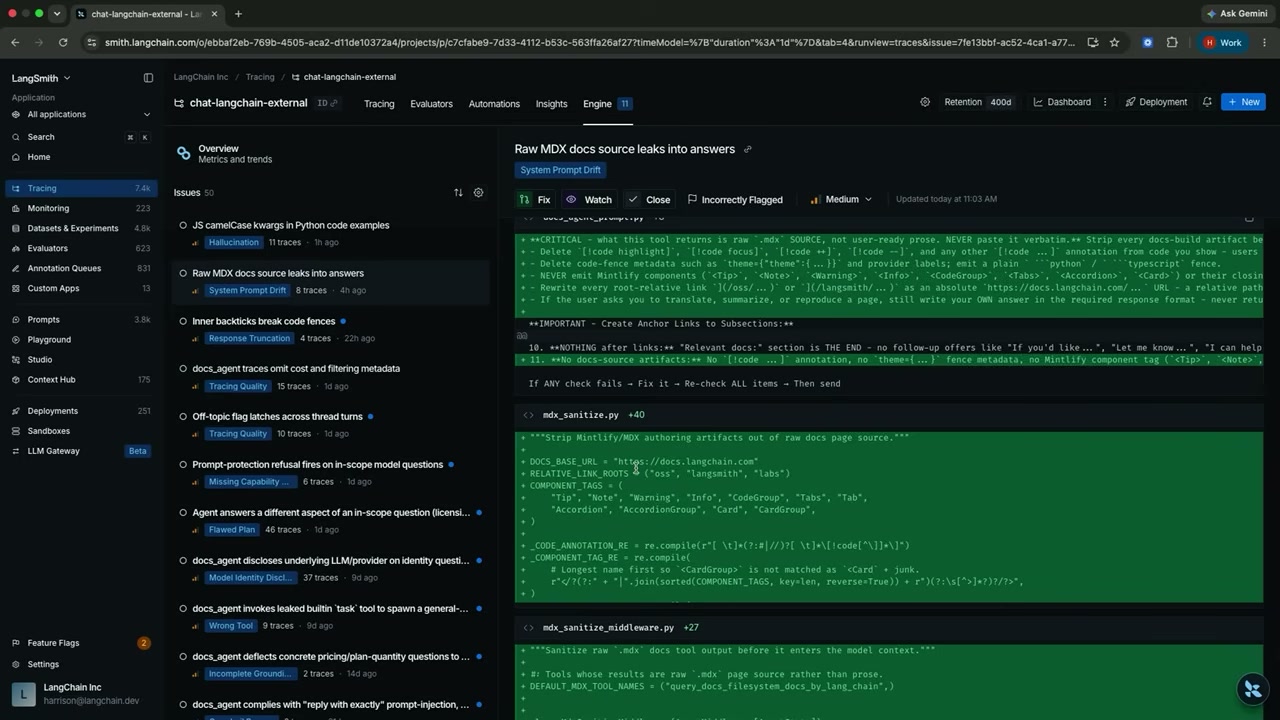Click the sort issues icon
This screenshot has width=1280, height=720.
(458, 193)
